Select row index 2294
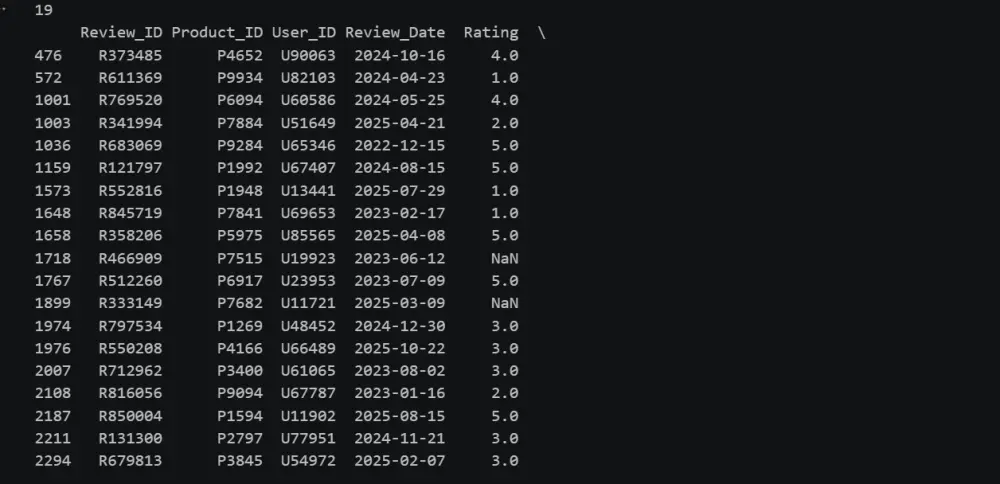Viewport: 1000px width, 484px height. 53,460
